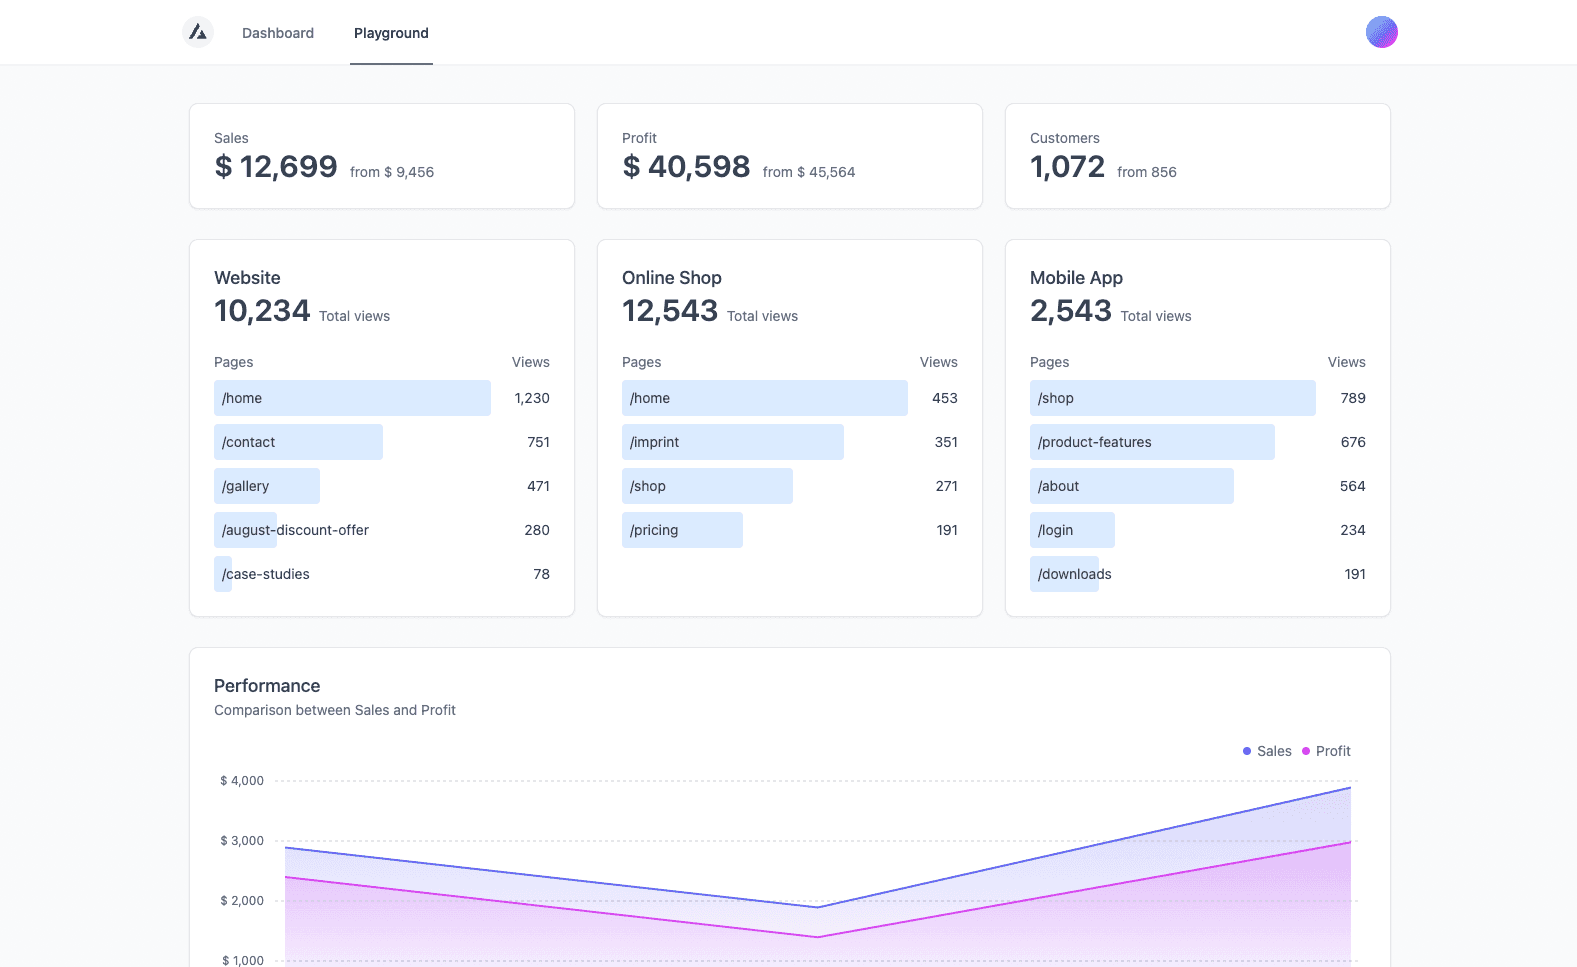The image size is (1577, 967).
Task: Select the /pricing page bar
Action: click(682, 530)
